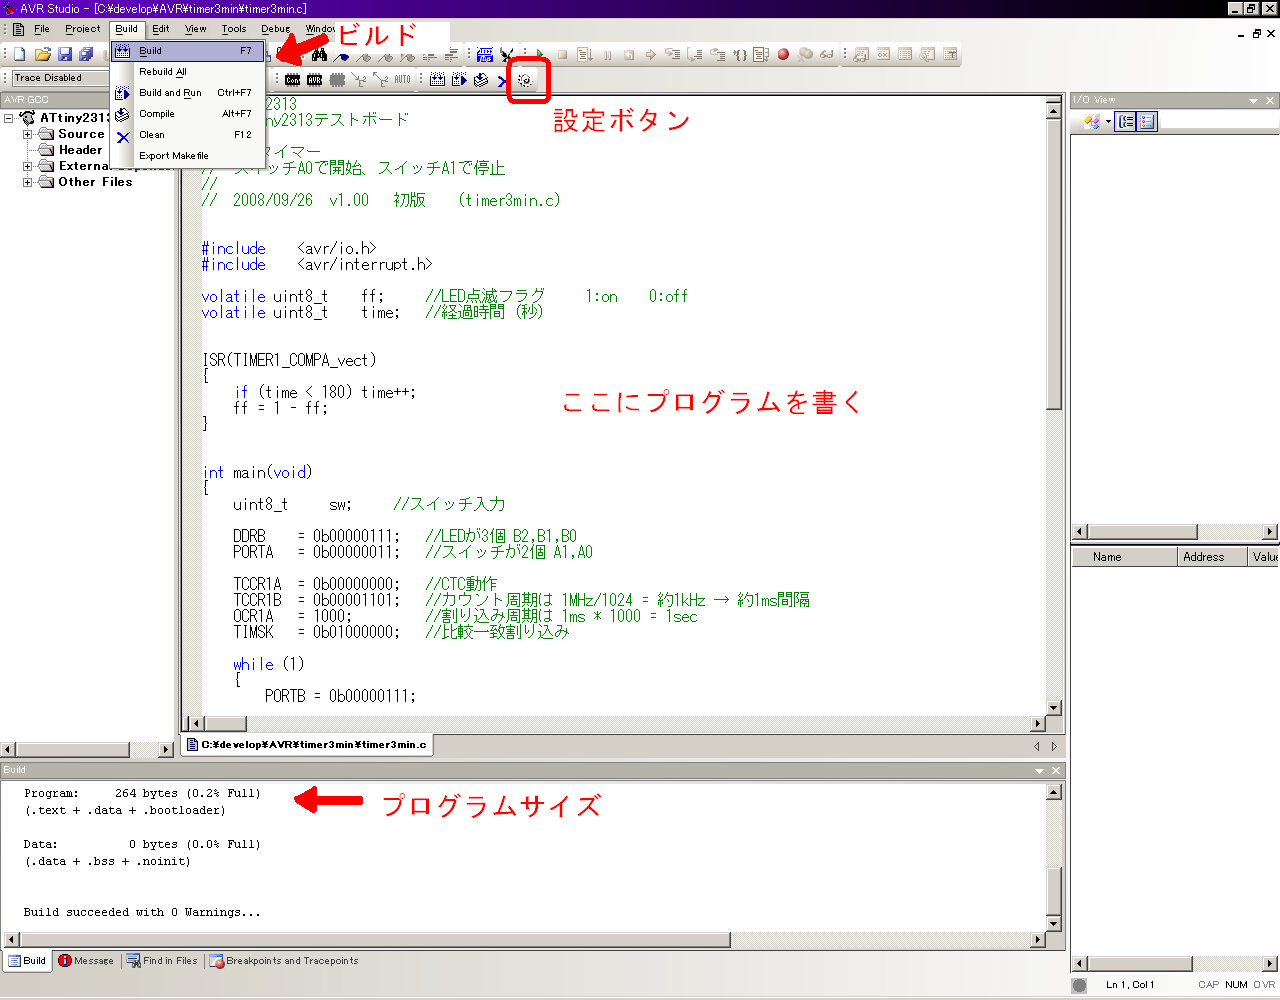The width and height of the screenshot is (1280, 1000).
Task: Select Compile in the Build menu
Action: (188, 114)
